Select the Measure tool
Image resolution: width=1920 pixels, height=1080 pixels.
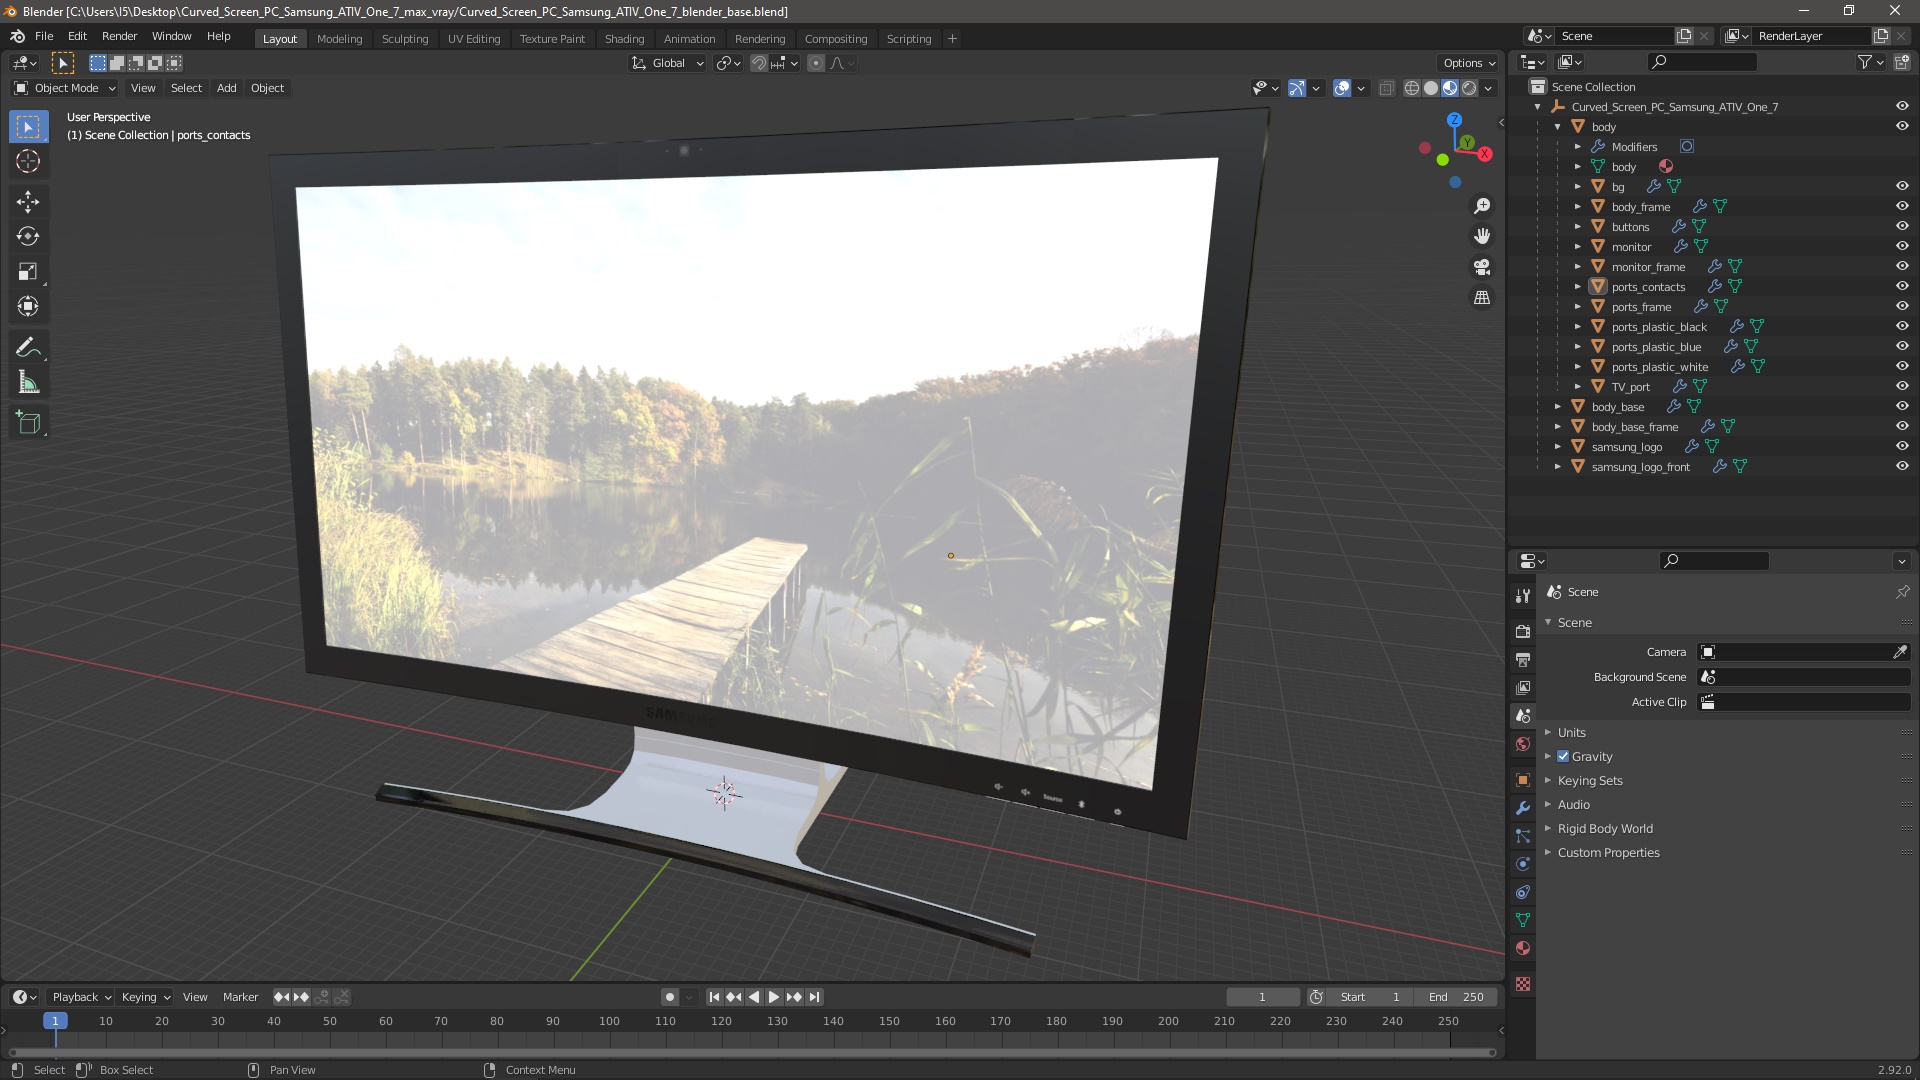[28, 383]
